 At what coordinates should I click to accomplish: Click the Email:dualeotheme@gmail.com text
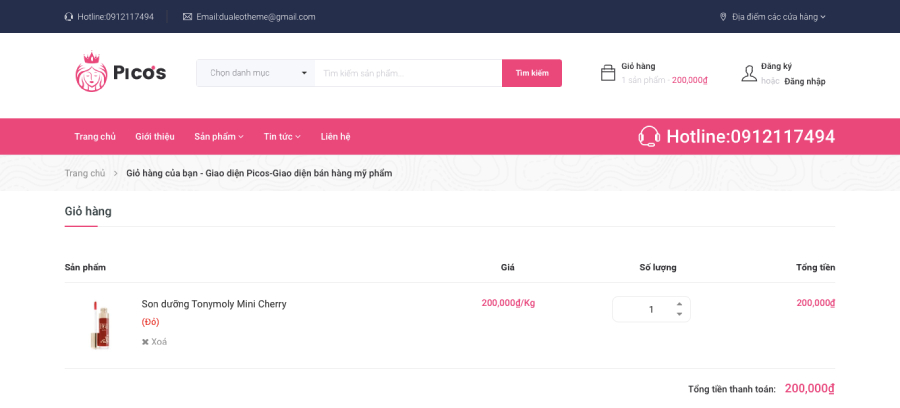tap(255, 17)
